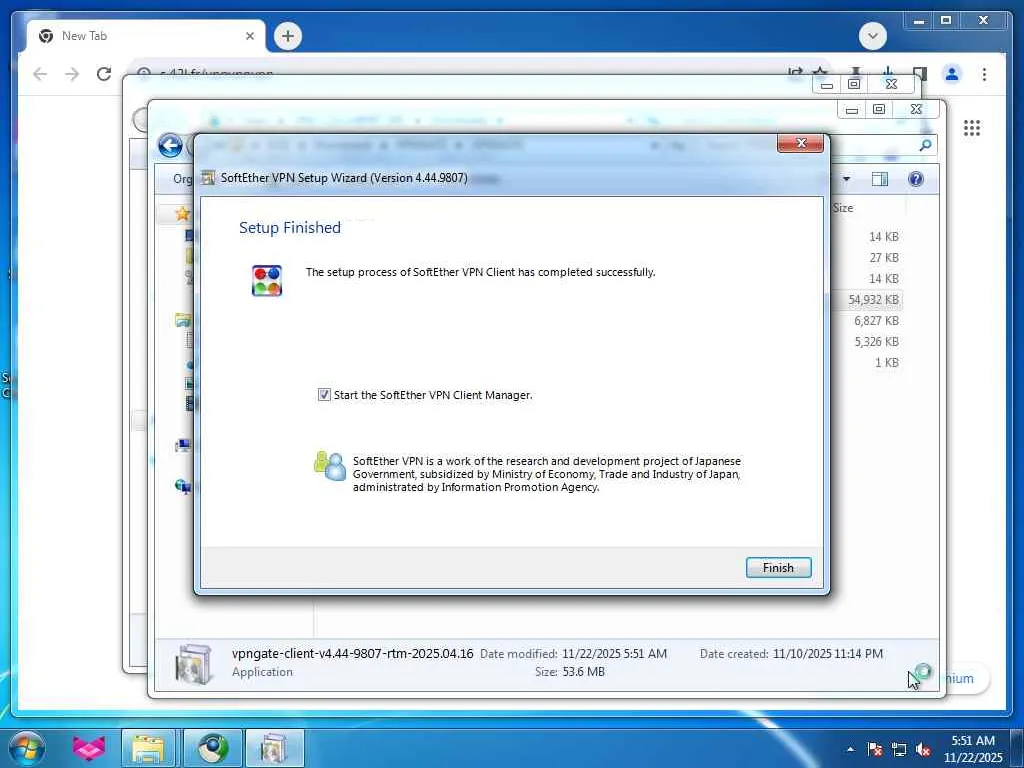1024x768 pixels.
Task: Switch to Chromium browser on taskbar
Action: [213, 748]
